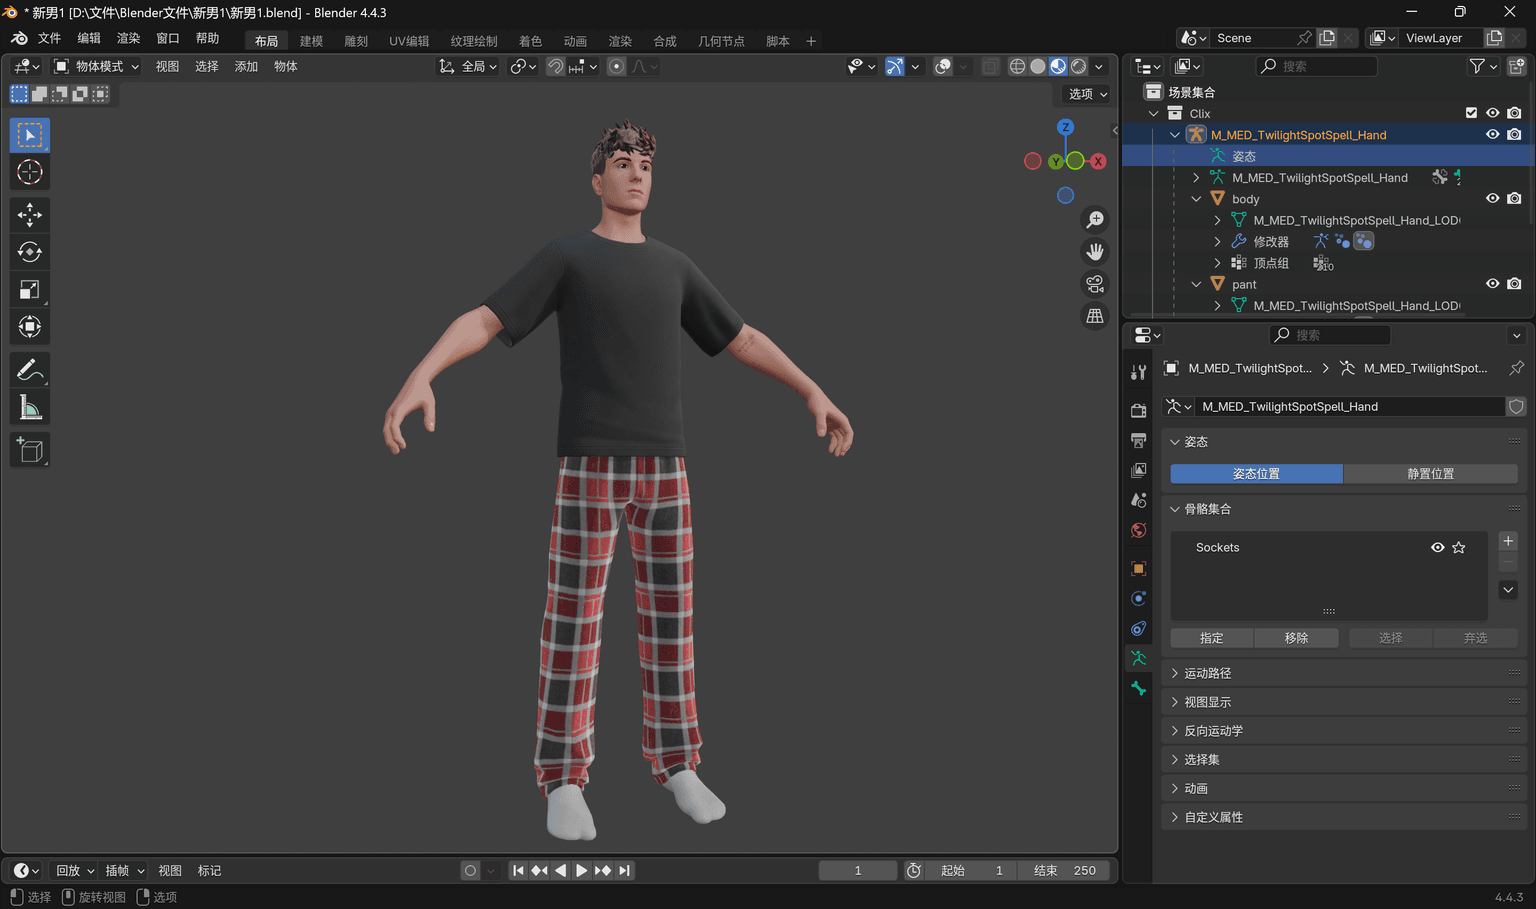Open the 文件 menu
1536x909 pixels.
pos(49,38)
